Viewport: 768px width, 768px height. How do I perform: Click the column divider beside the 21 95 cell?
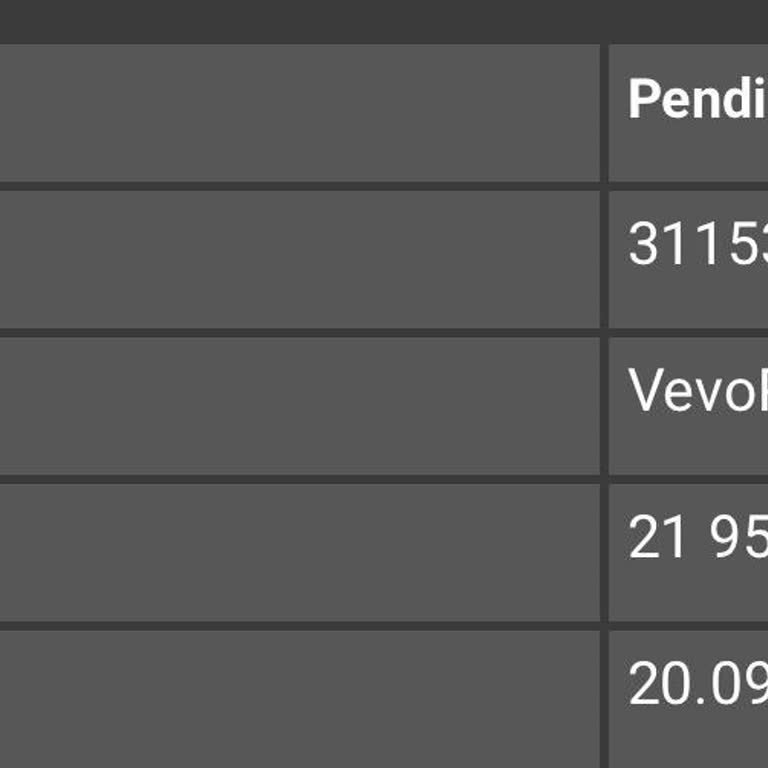(x=604, y=552)
